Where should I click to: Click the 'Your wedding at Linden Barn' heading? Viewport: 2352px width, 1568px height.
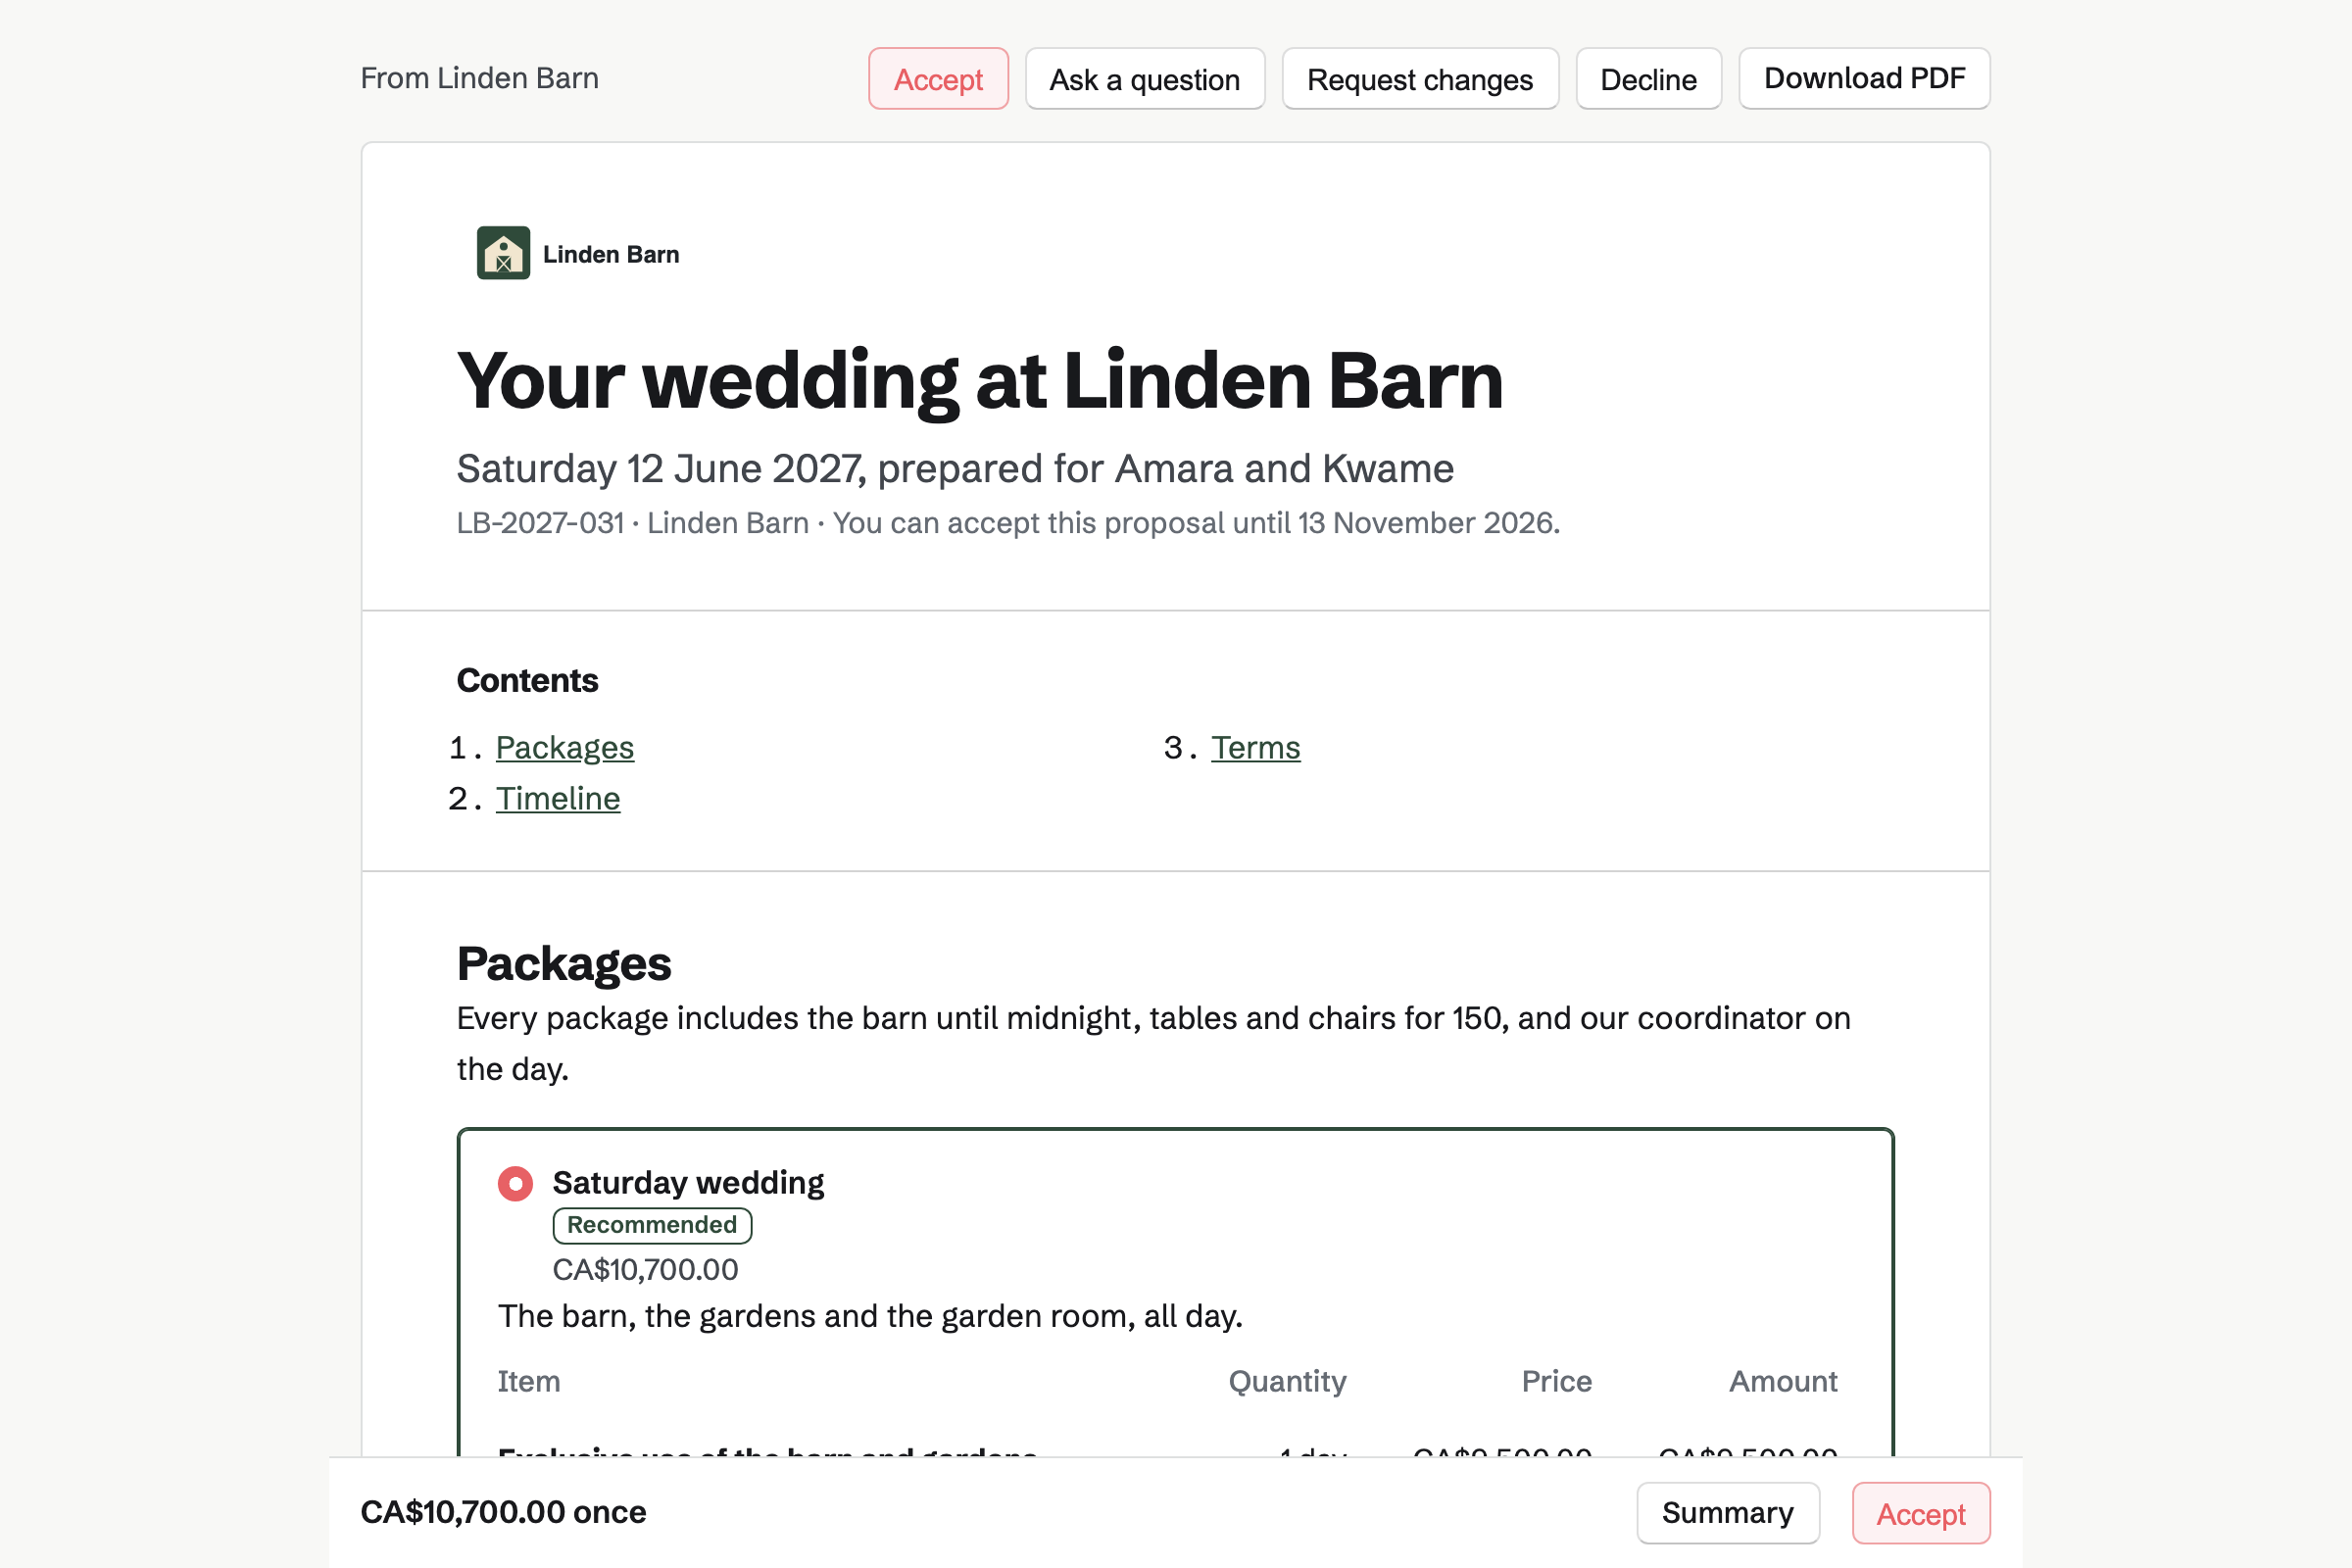coord(979,381)
